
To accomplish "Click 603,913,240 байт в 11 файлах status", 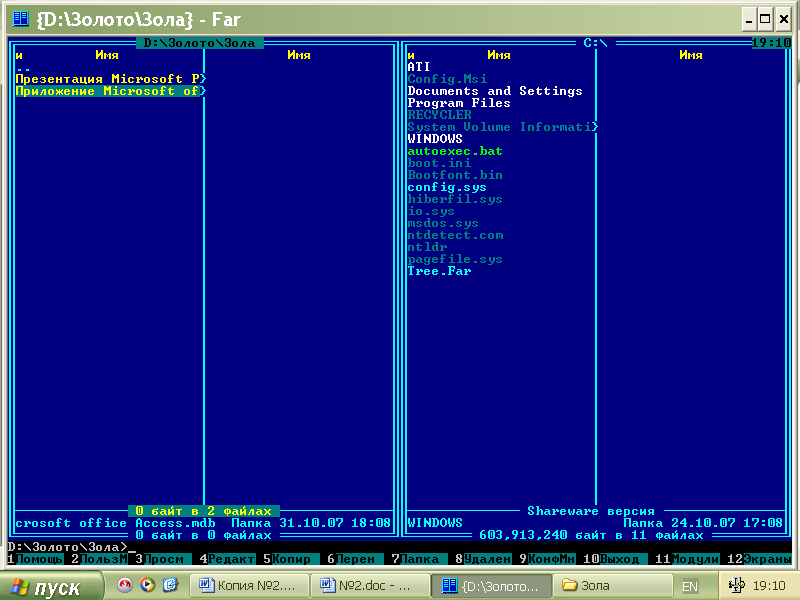I will [x=591, y=535].
